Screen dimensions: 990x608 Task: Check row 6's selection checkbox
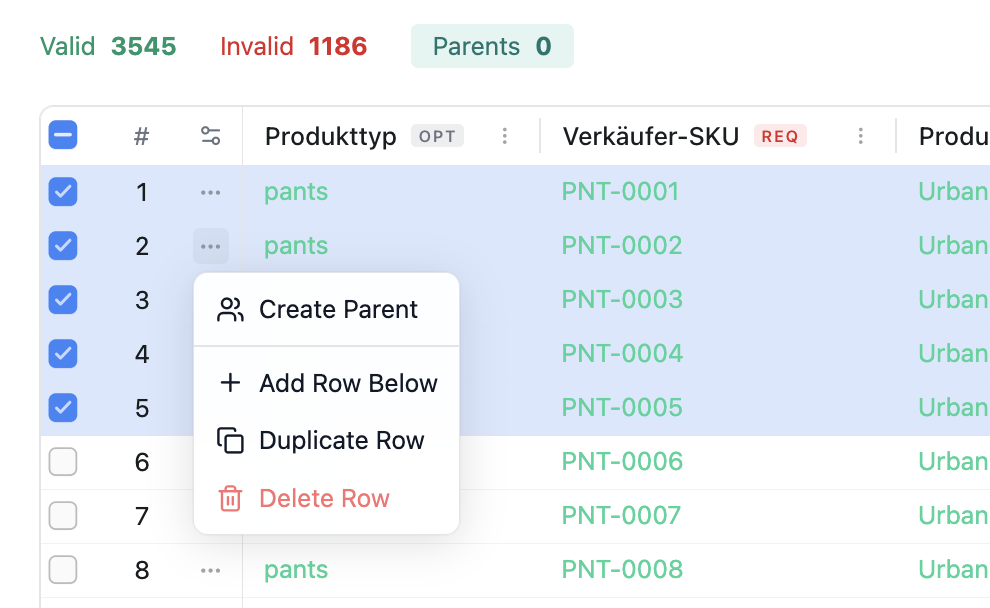tap(63, 461)
